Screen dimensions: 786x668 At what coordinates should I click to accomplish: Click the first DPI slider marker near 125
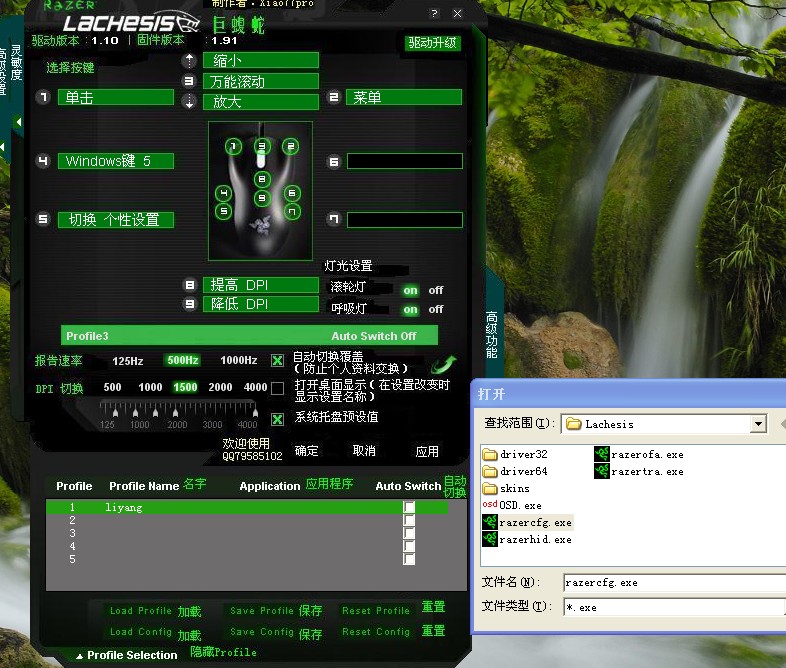(x=115, y=412)
